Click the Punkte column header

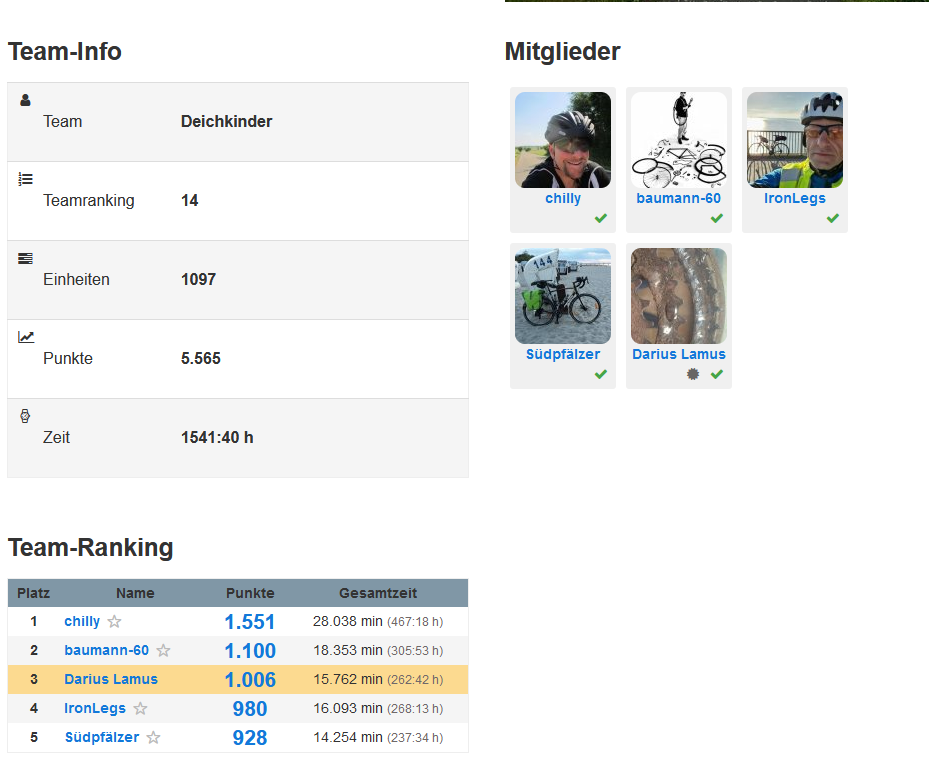tap(250, 593)
